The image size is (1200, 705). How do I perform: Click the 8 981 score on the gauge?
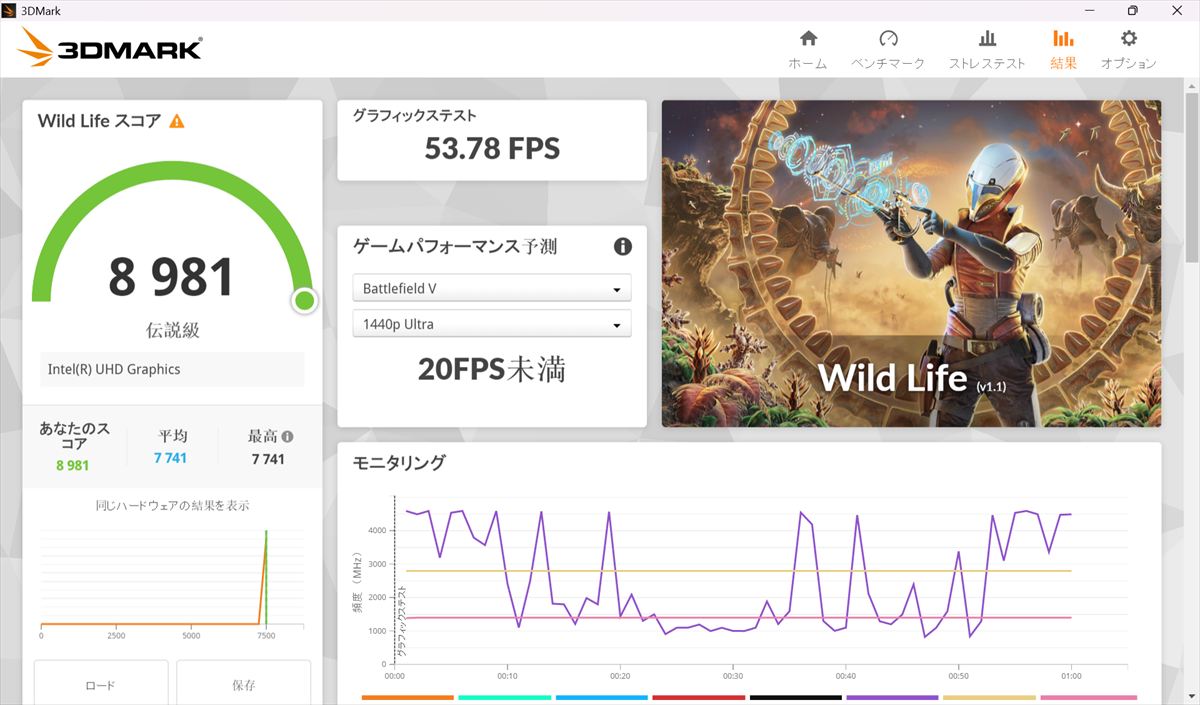click(171, 277)
